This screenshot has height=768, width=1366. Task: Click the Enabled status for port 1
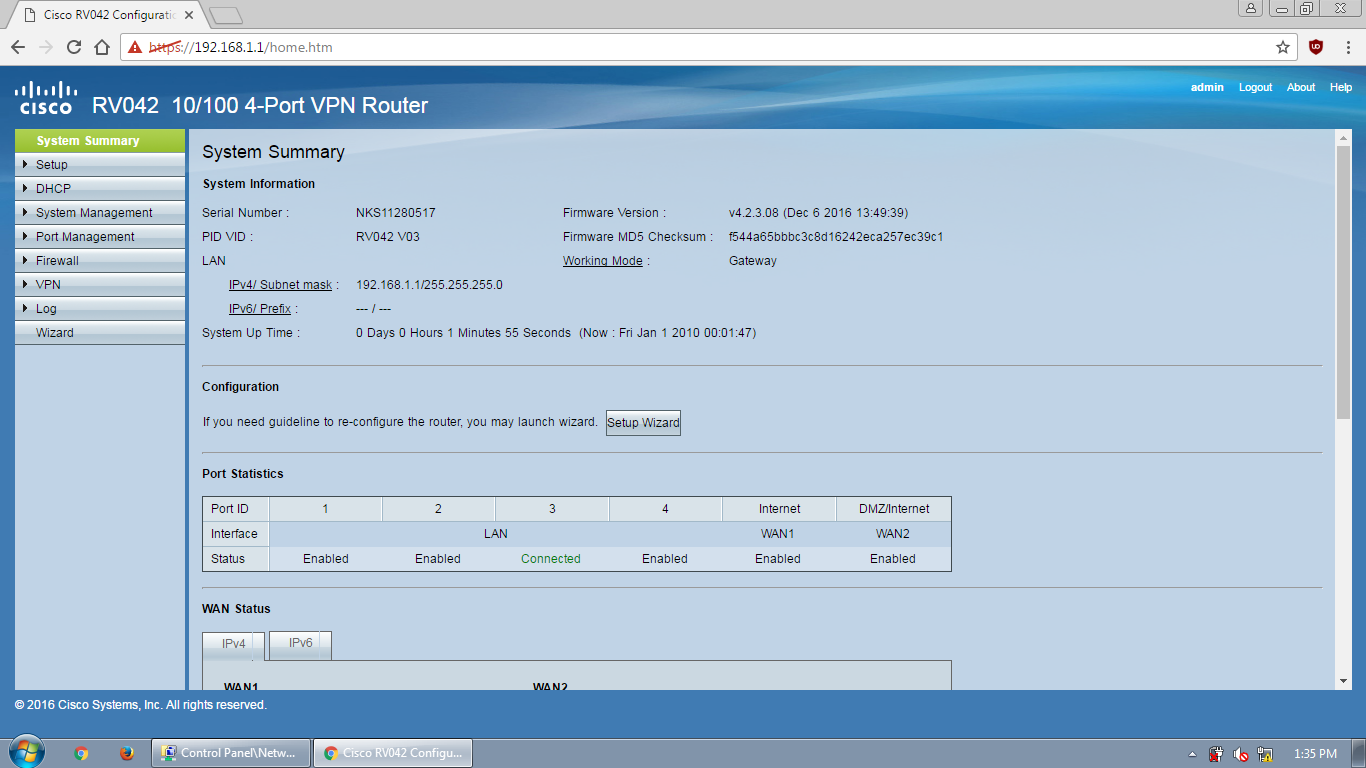tap(326, 559)
